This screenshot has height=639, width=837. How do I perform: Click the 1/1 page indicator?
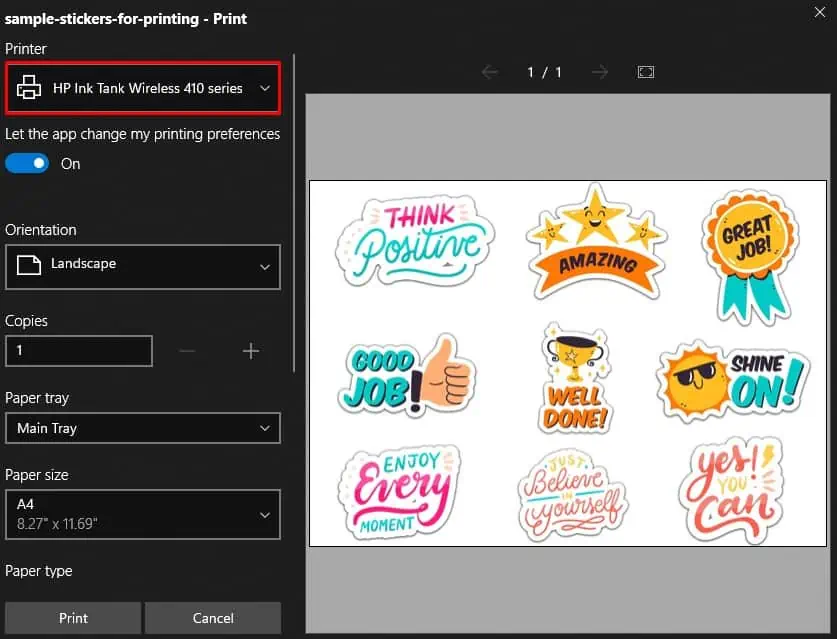click(544, 71)
